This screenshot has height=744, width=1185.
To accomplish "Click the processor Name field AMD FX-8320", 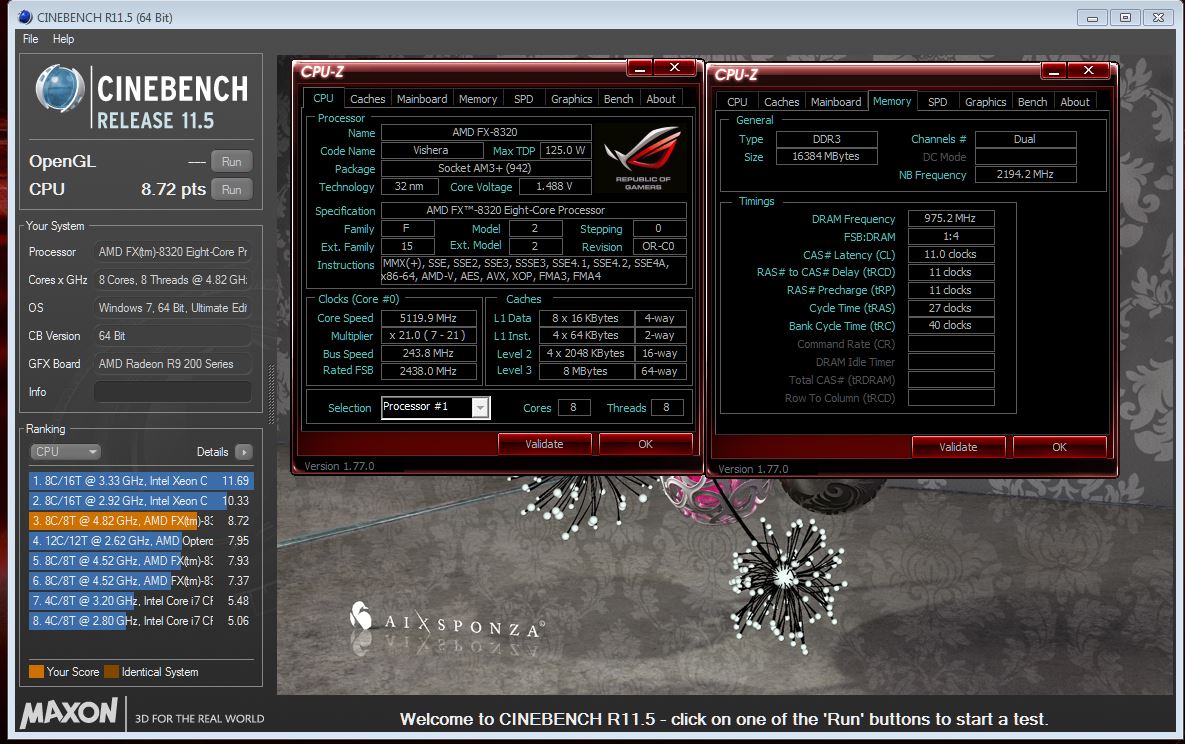I will pyautogui.click(x=485, y=132).
